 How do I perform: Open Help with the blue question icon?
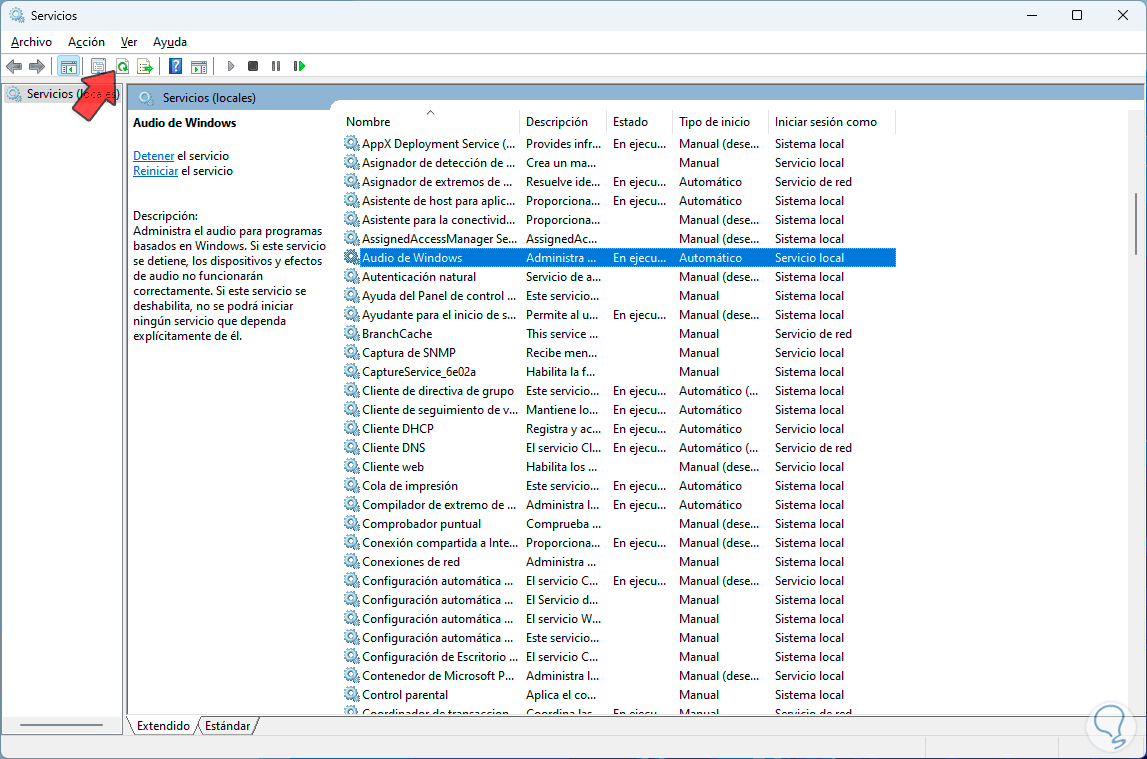click(176, 67)
